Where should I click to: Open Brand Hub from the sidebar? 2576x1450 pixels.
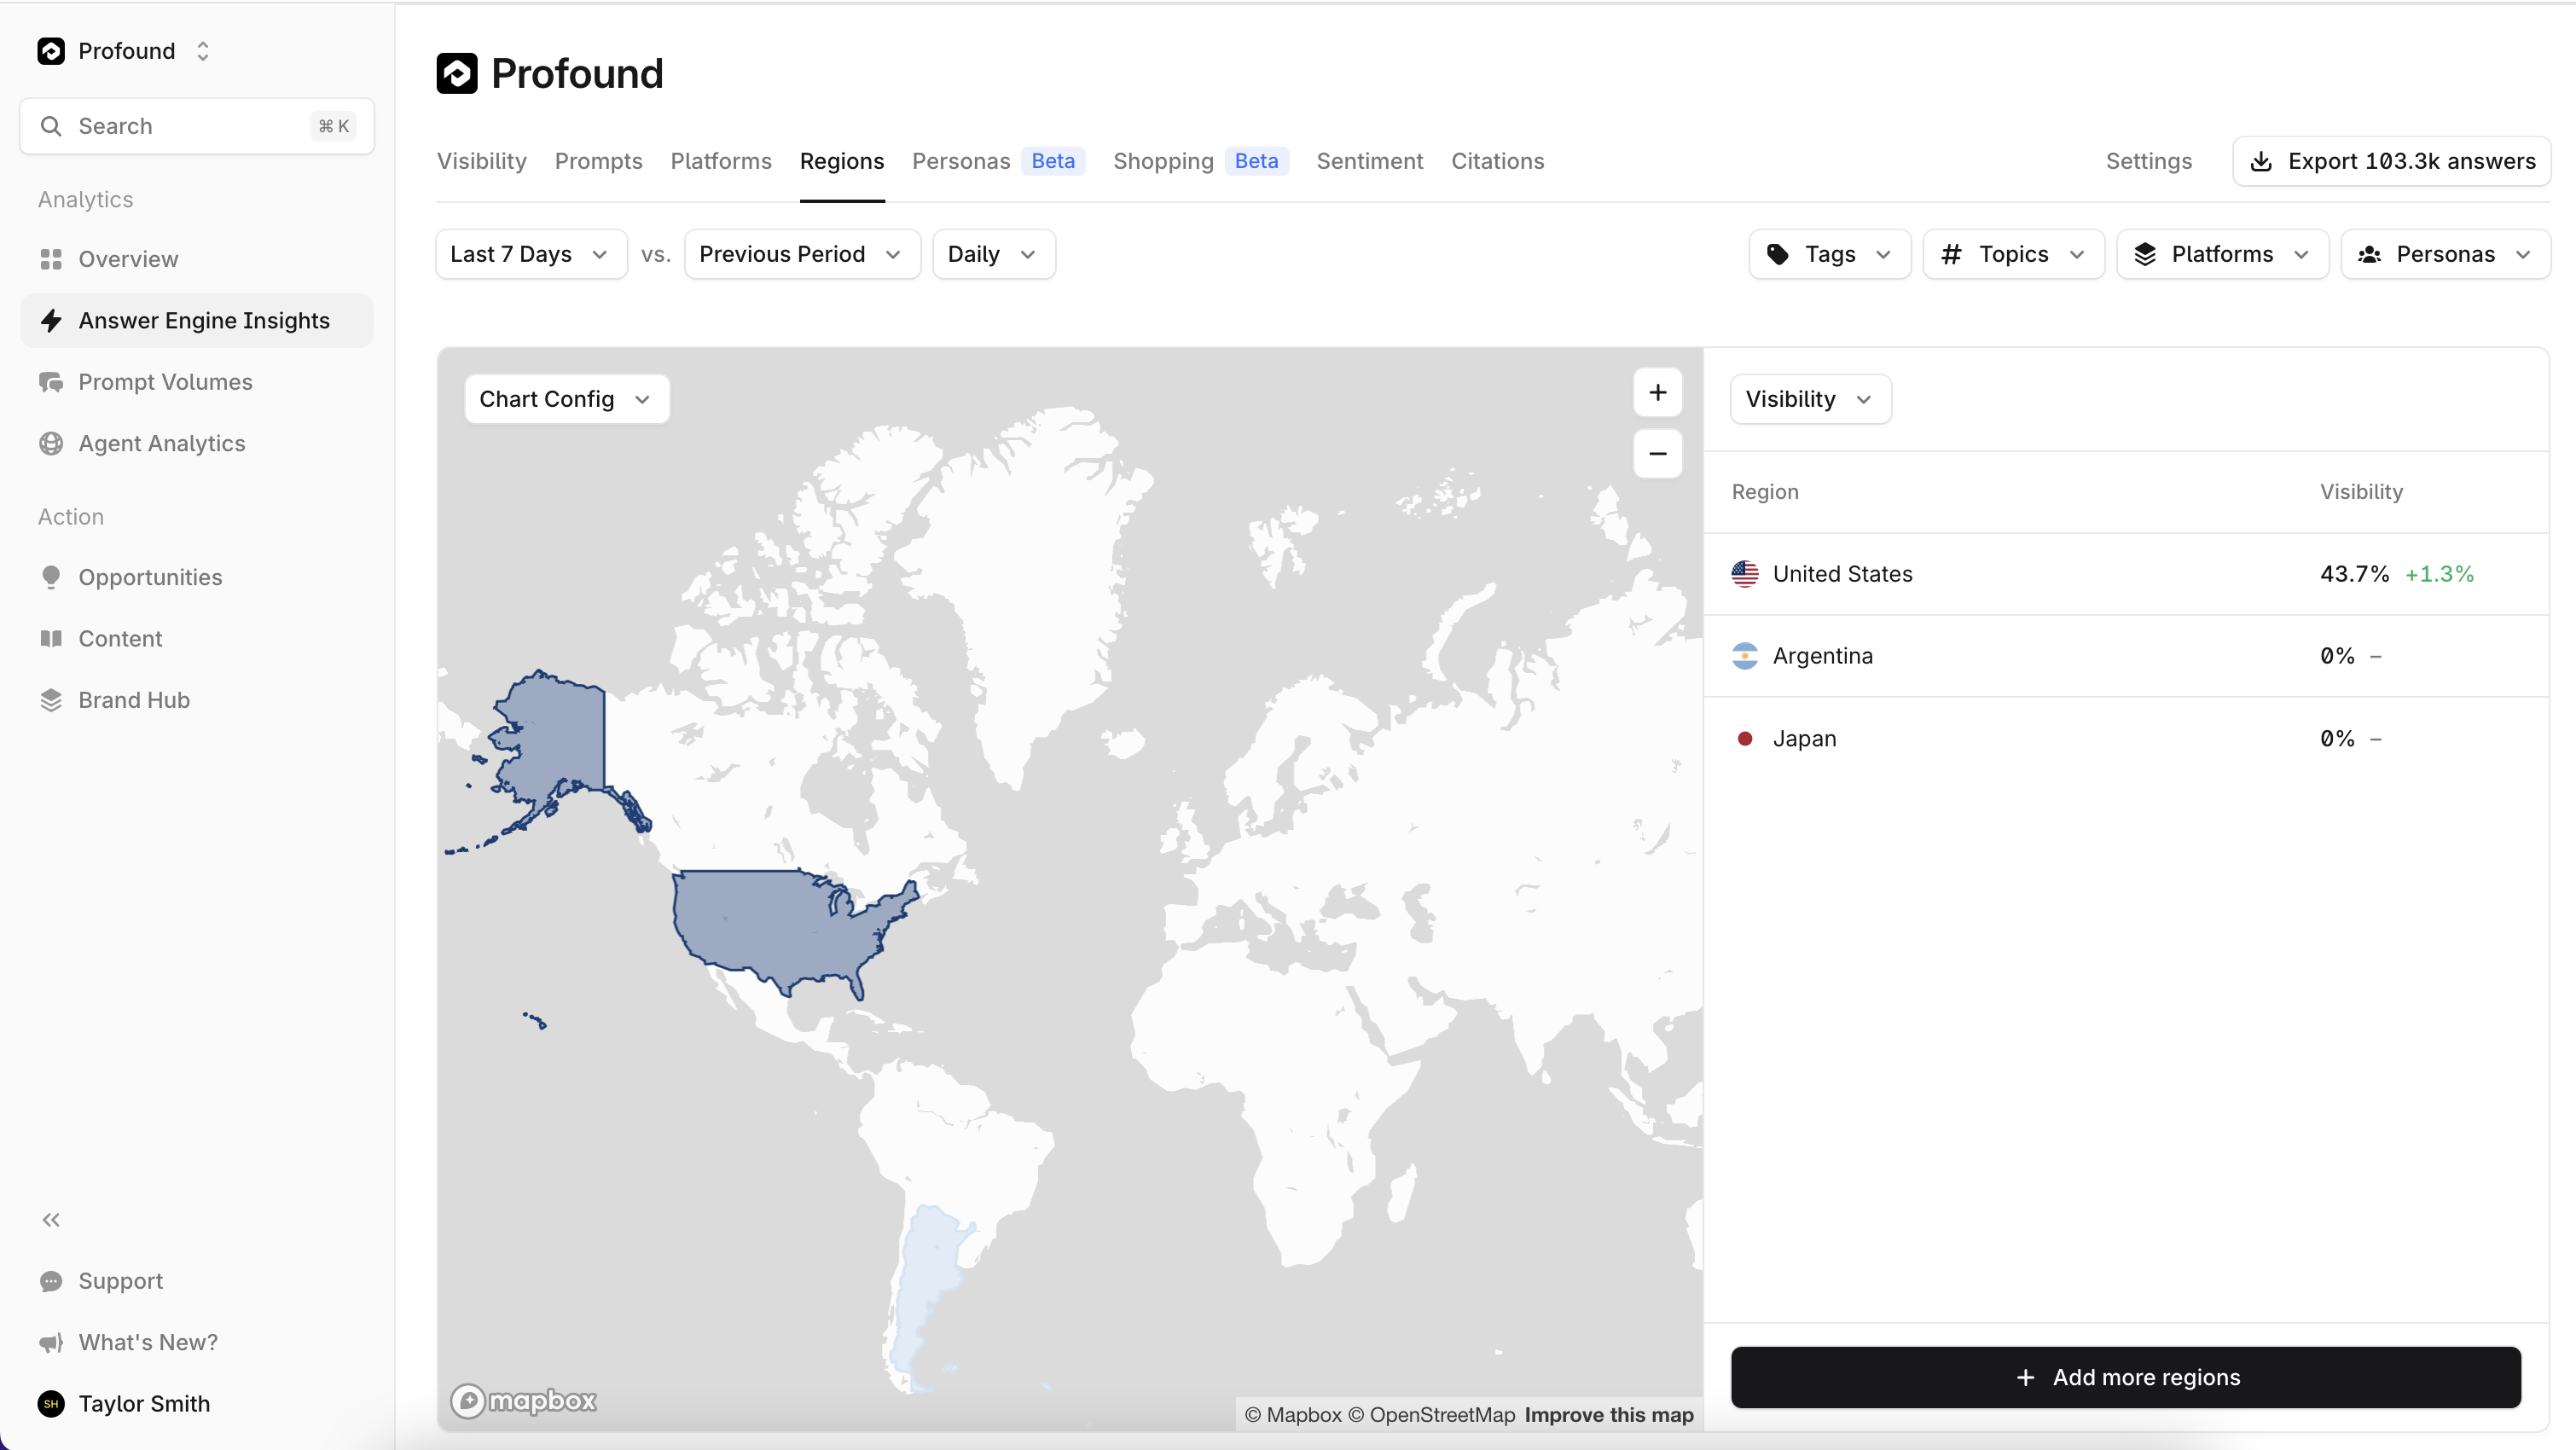tap(133, 700)
